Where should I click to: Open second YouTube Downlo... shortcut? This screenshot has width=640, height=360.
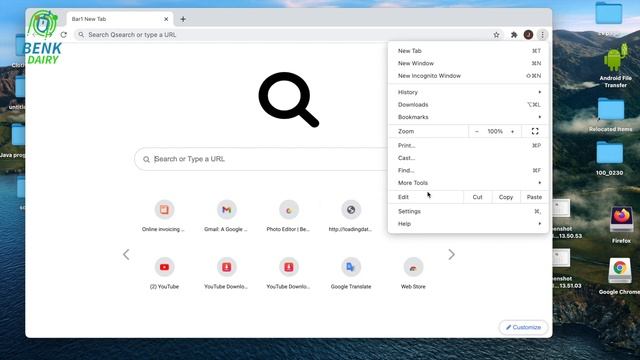pos(289,273)
